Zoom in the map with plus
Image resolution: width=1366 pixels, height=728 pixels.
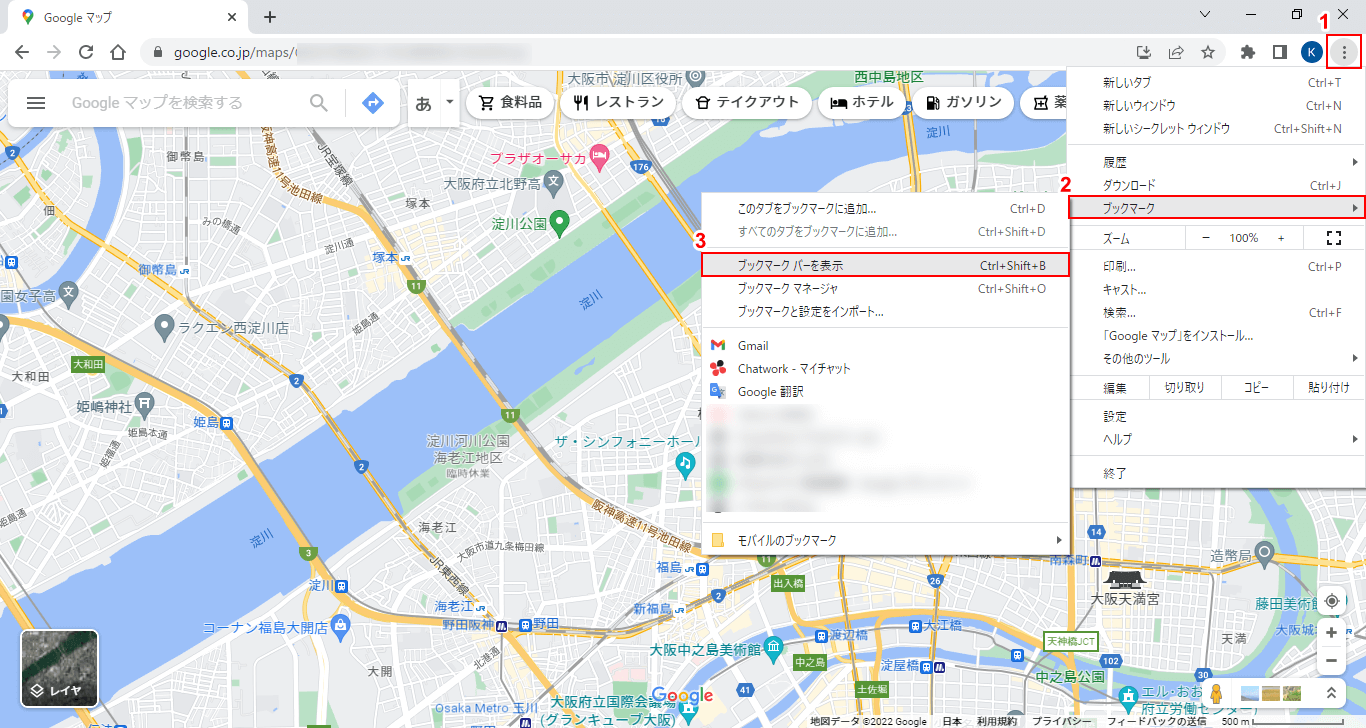1332,633
